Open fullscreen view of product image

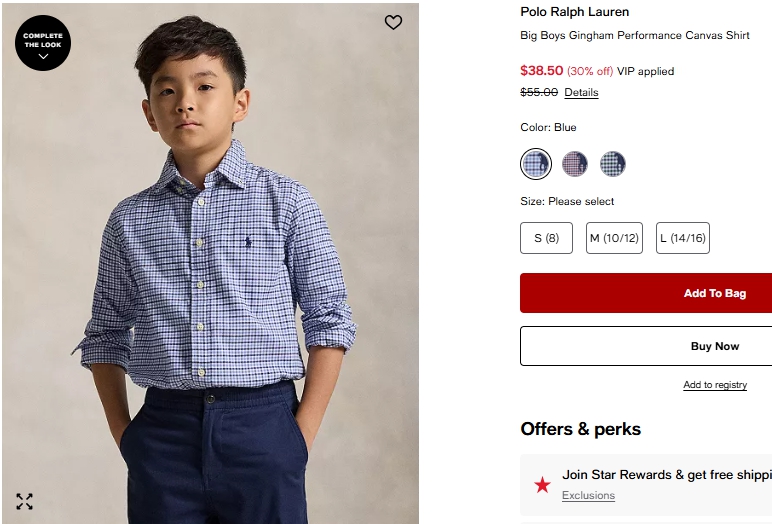click(25, 501)
